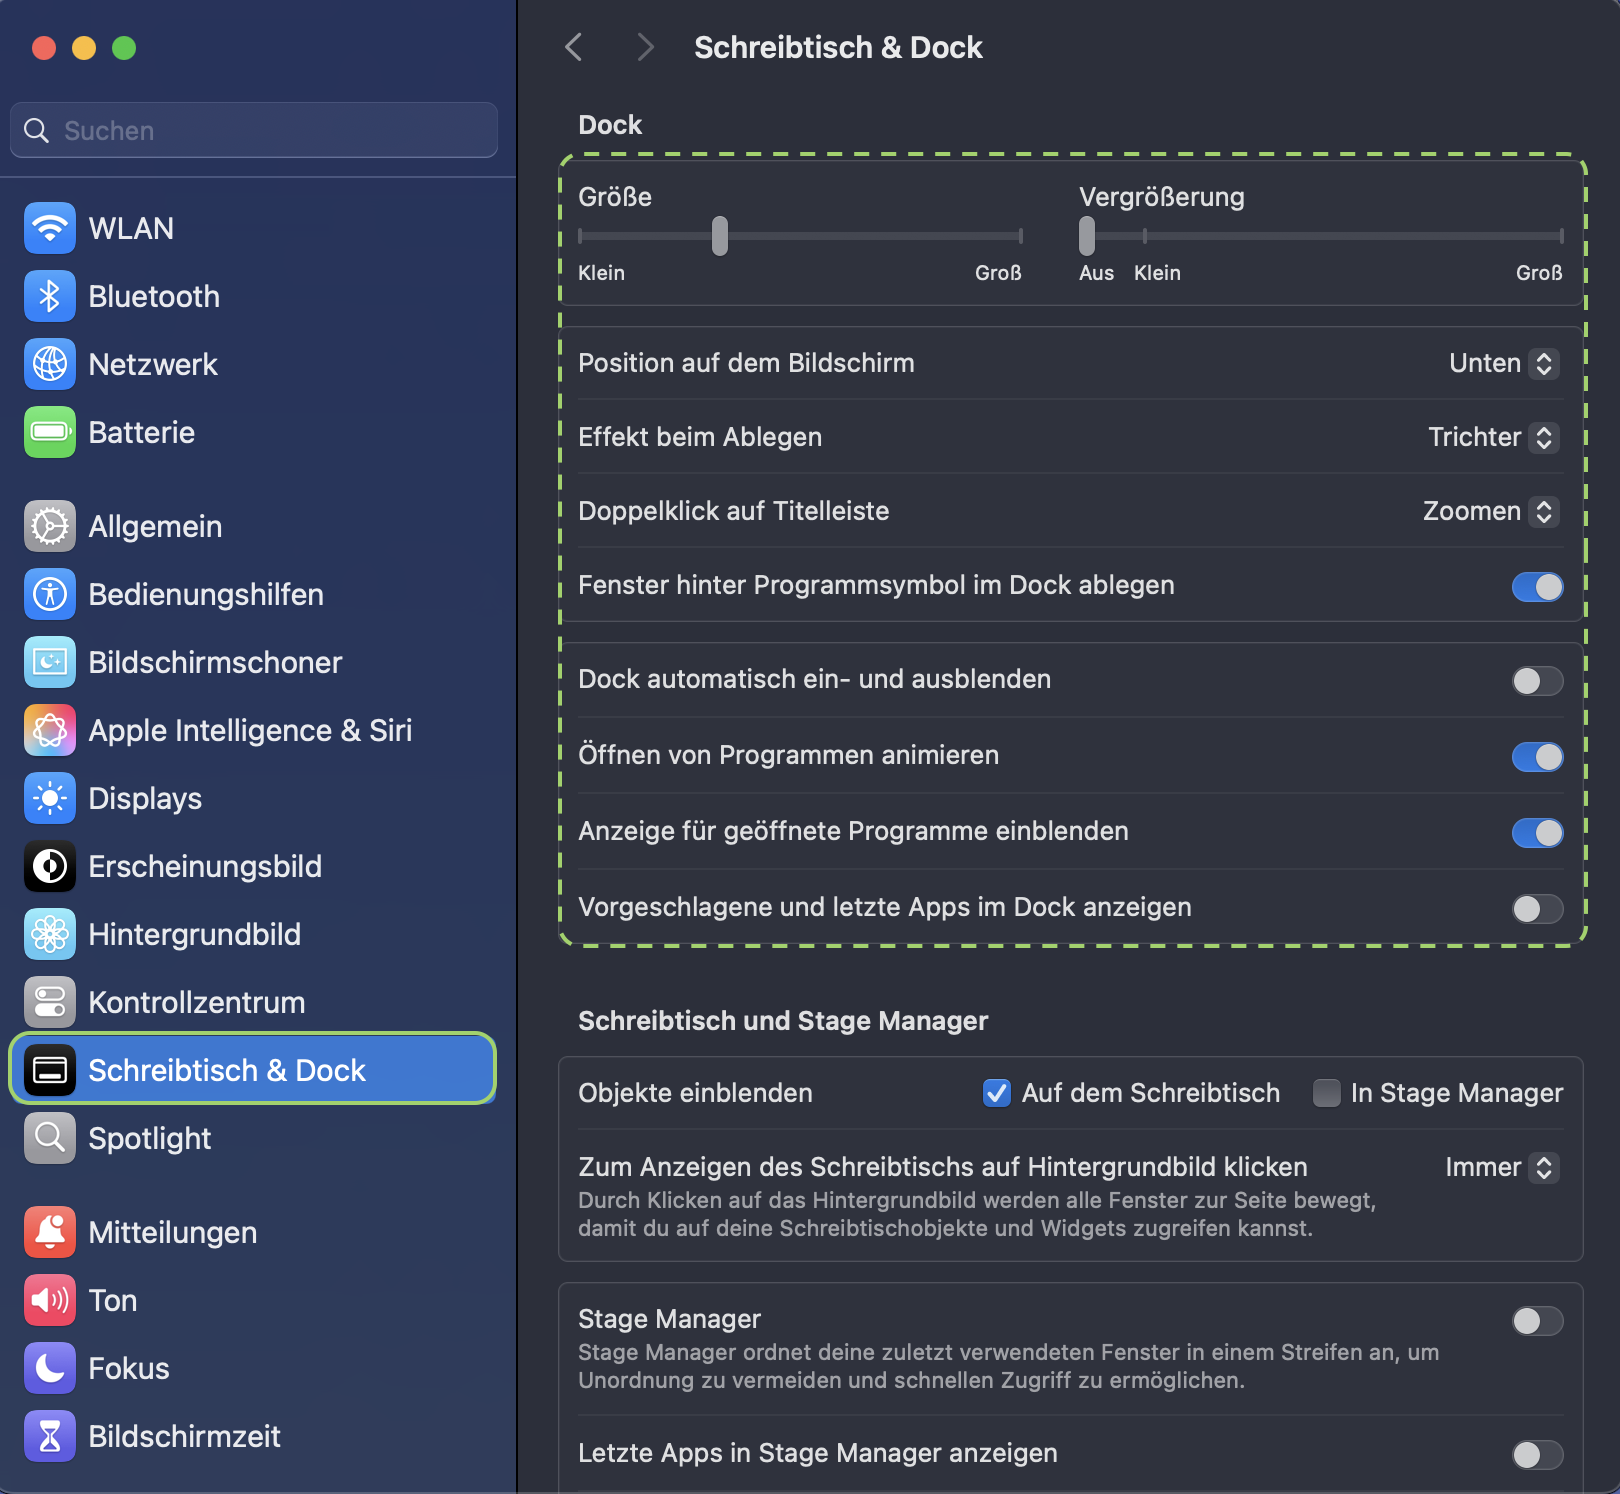Navigate back with the left chevron
The height and width of the screenshot is (1494, 1620).
pyautogui.click(x=574, y=47)
